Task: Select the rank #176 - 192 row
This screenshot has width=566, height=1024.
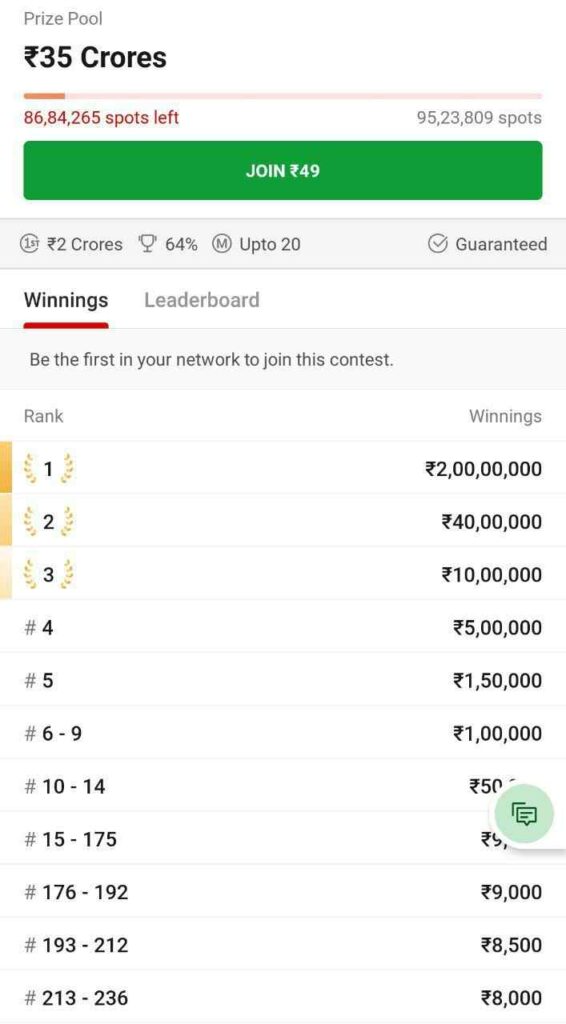Action: point(283,892)
